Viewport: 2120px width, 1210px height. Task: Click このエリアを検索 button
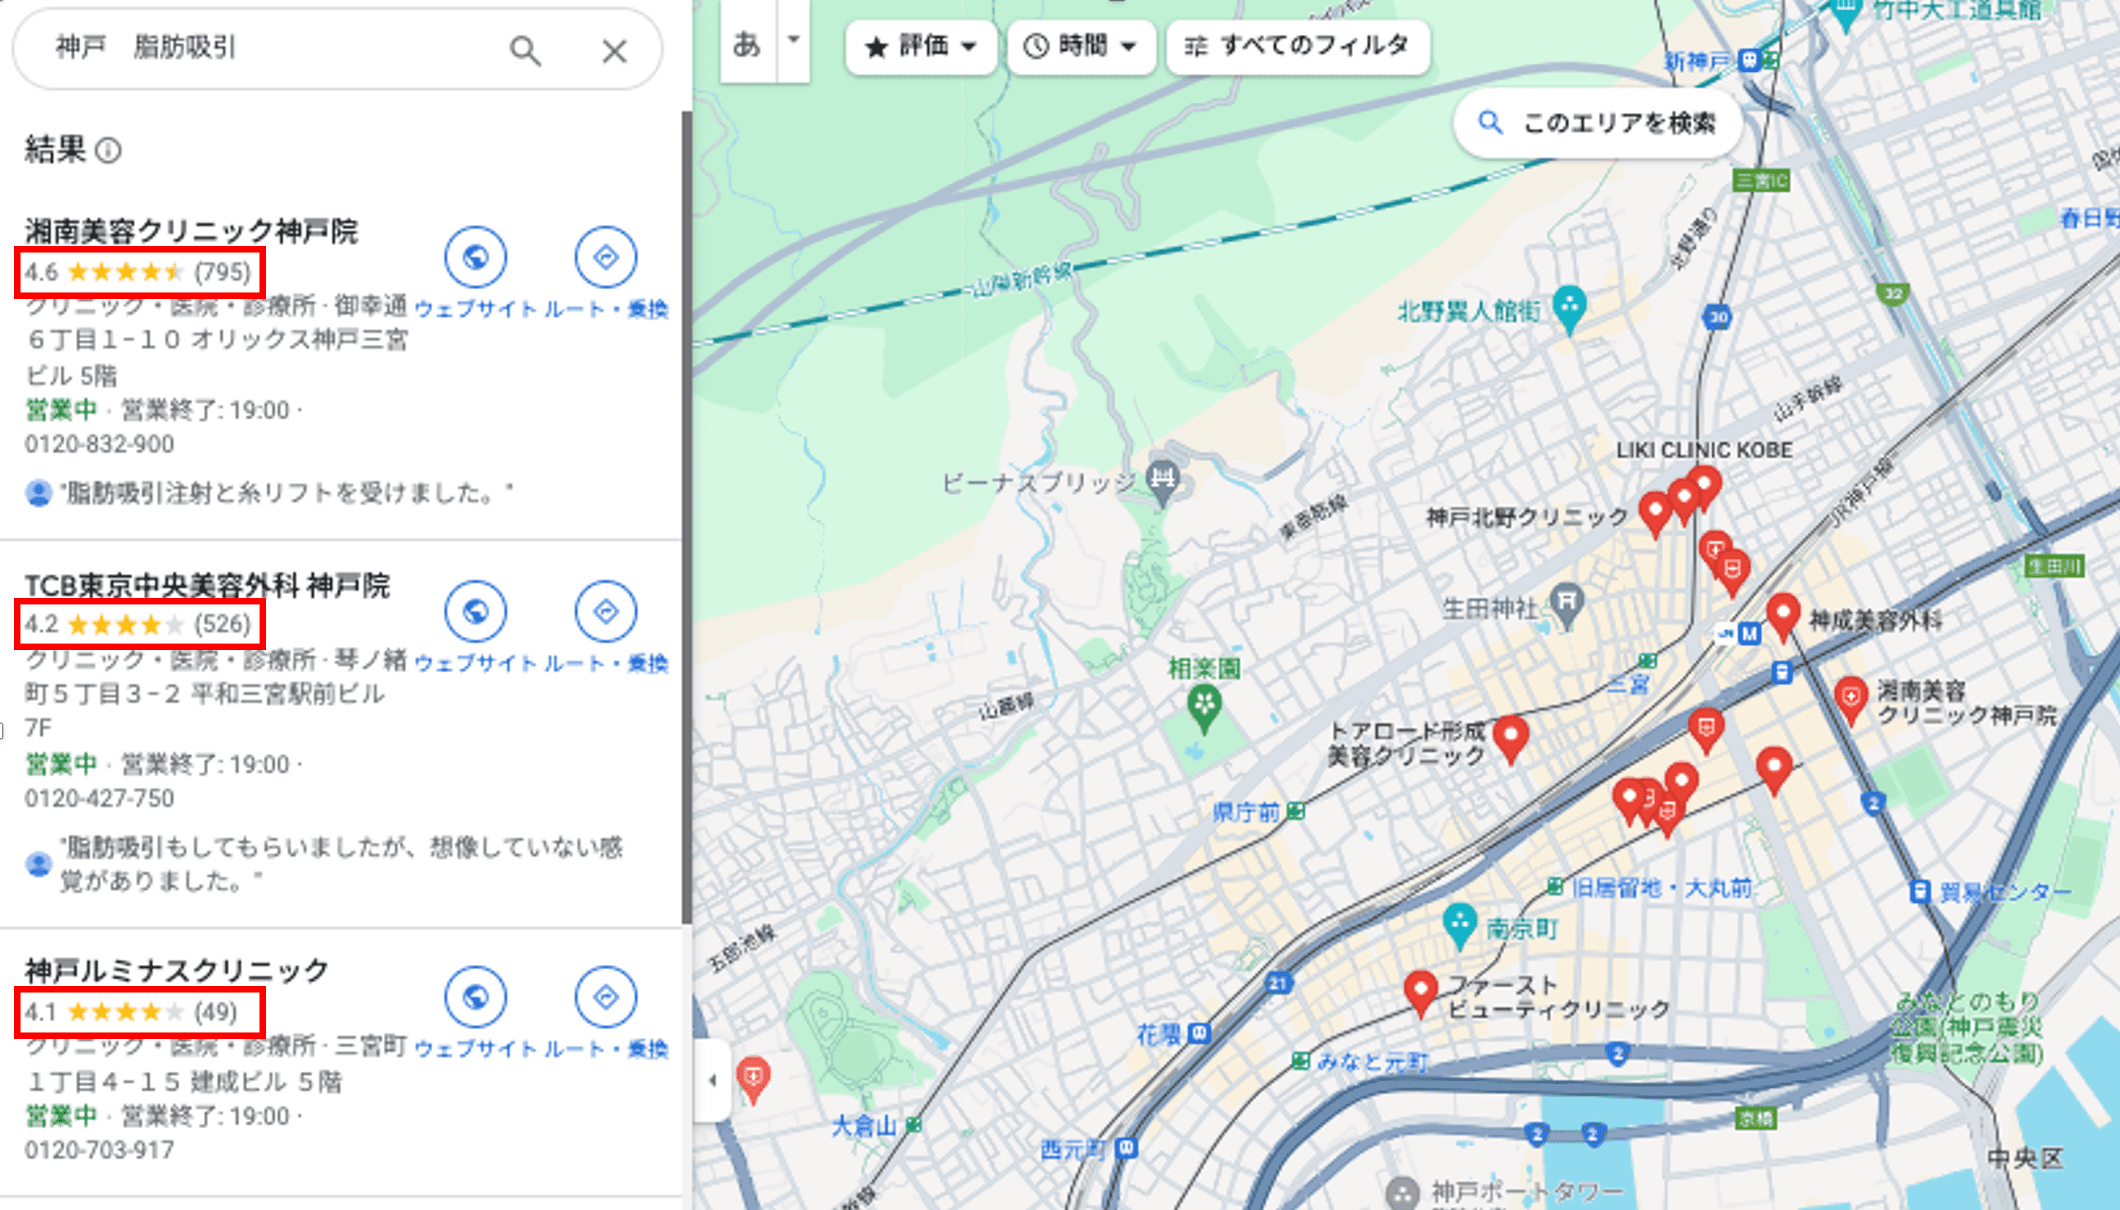coord(1598,123)
